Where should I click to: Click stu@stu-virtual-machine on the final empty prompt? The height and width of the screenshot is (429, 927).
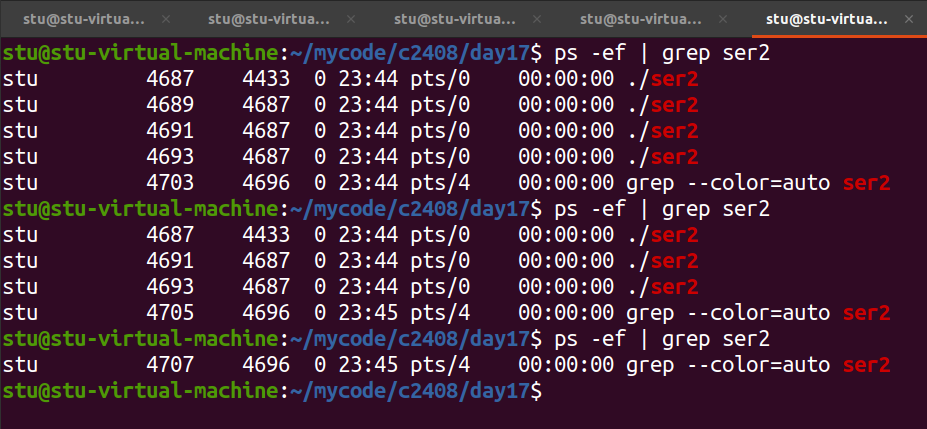point(140,391)
